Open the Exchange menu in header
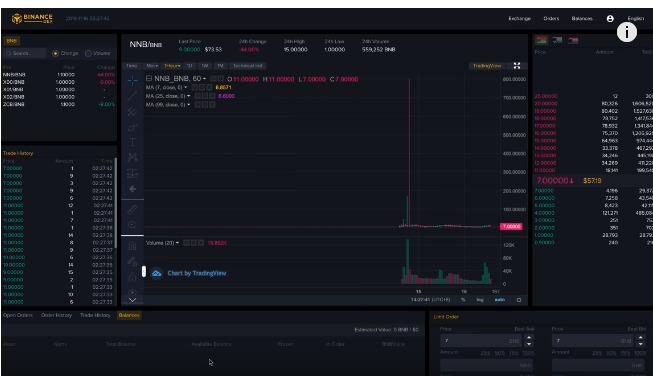653x376 pixels. tap(519, 18)
